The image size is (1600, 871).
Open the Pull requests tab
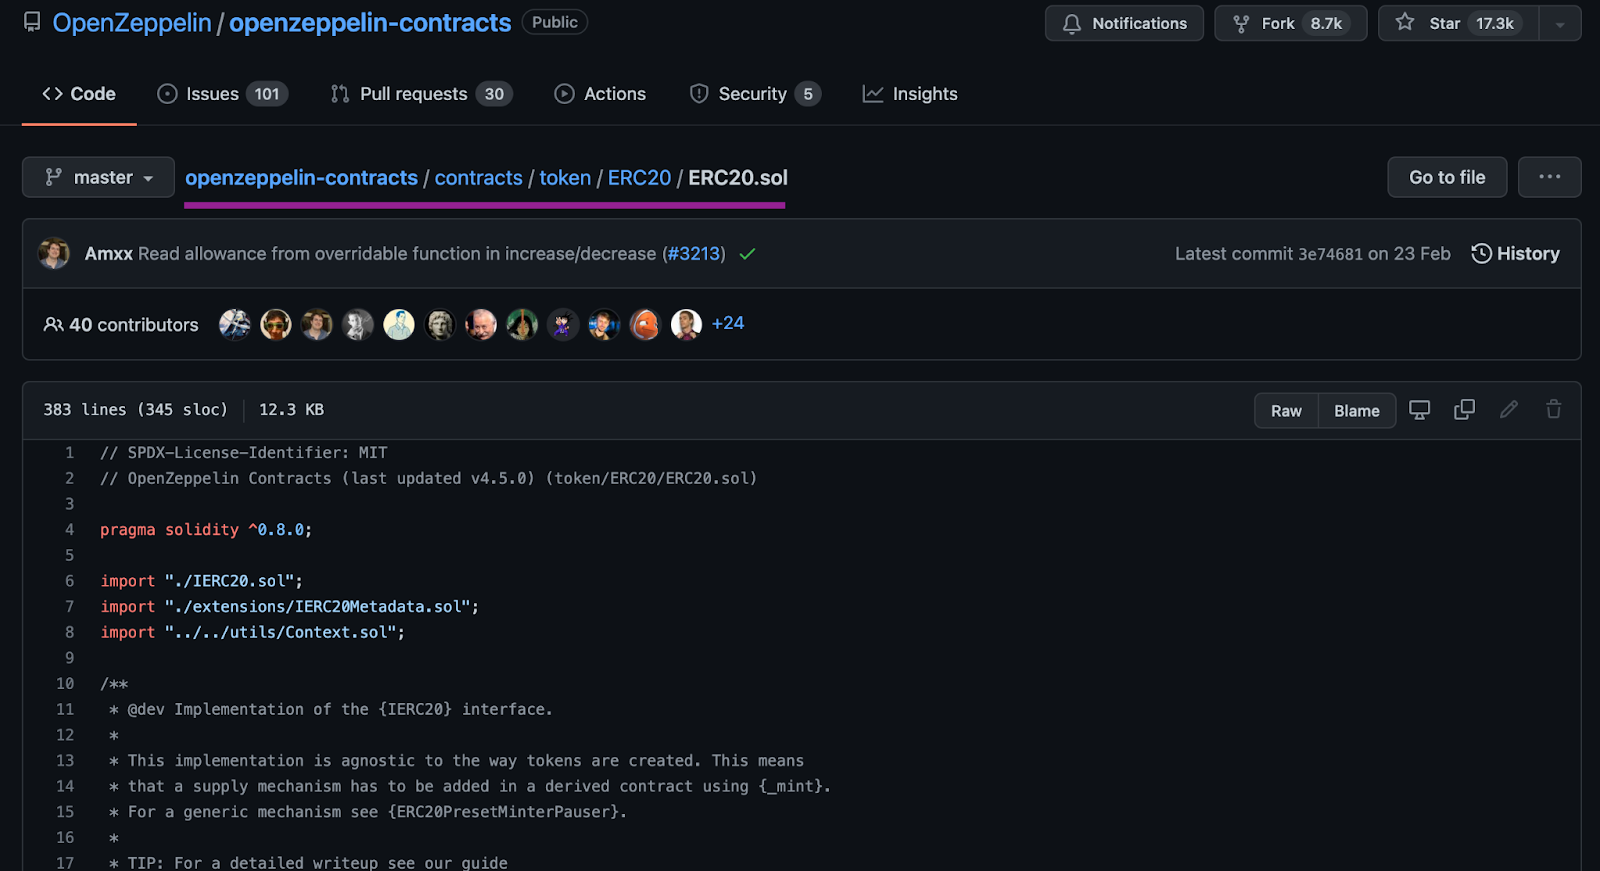[421, 94]
